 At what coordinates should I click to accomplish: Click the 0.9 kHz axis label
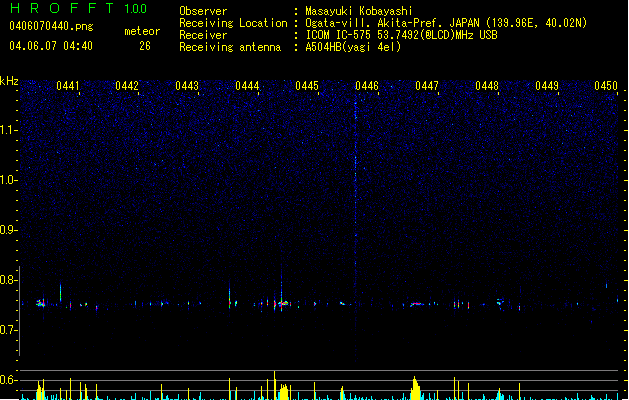(x=8, y=230)
